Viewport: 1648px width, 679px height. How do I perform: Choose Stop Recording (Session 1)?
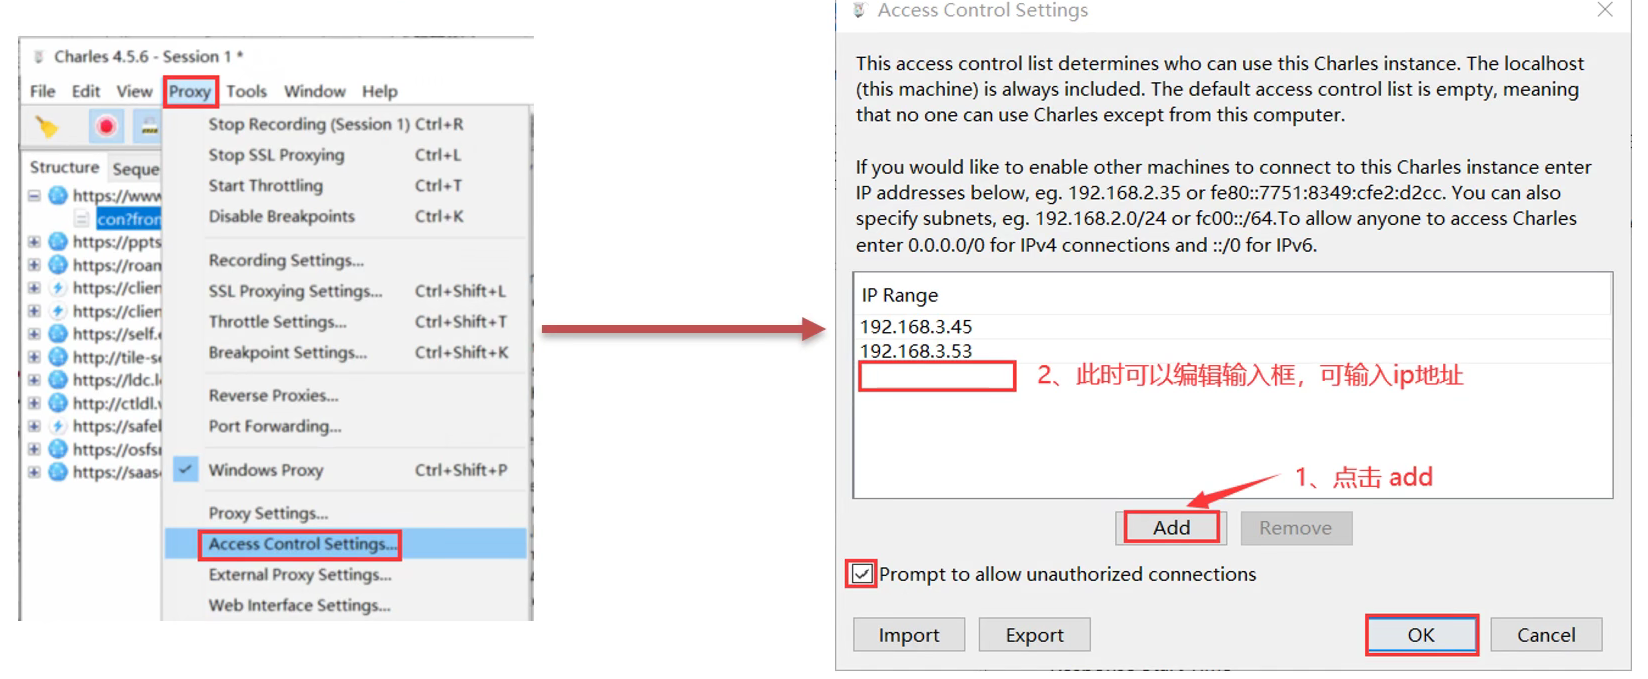pos(346,124)
